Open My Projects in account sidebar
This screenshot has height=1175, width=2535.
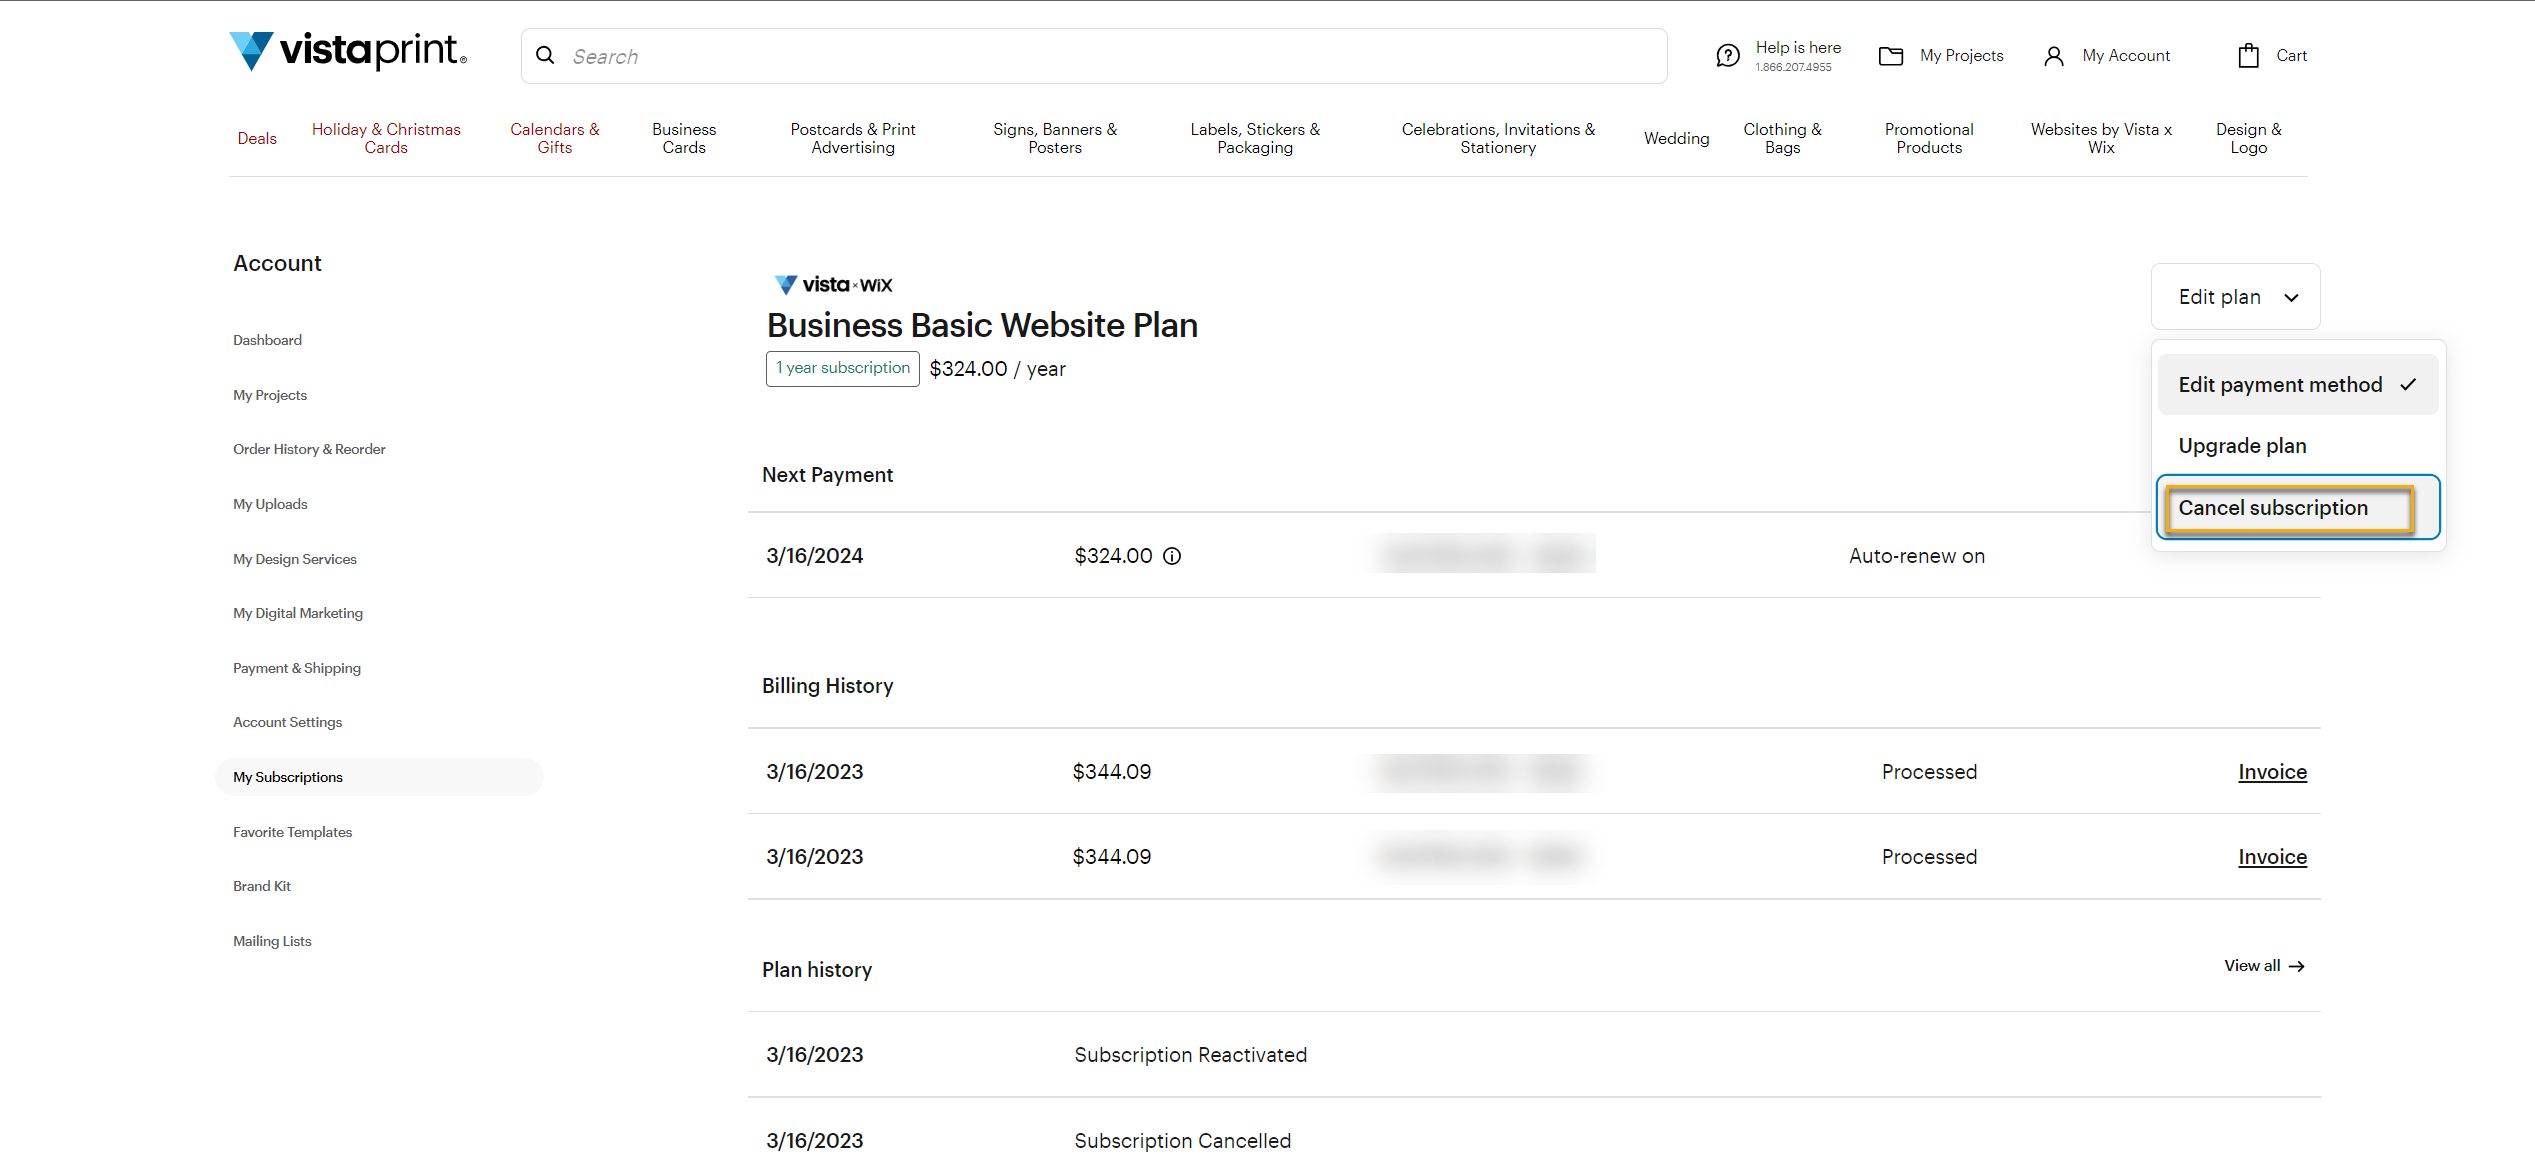pos(270,395)
